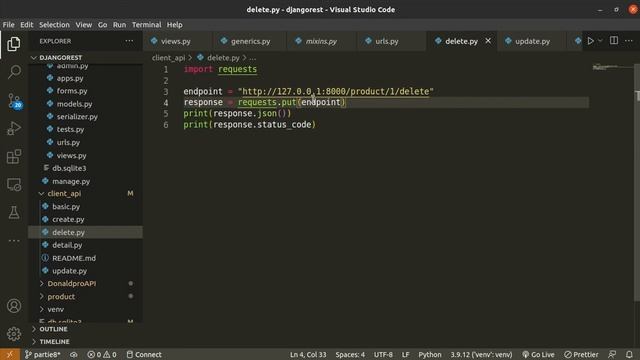Screen dimensions: 640x360
Task: Open the Search view icon
Action: [14, 72]
